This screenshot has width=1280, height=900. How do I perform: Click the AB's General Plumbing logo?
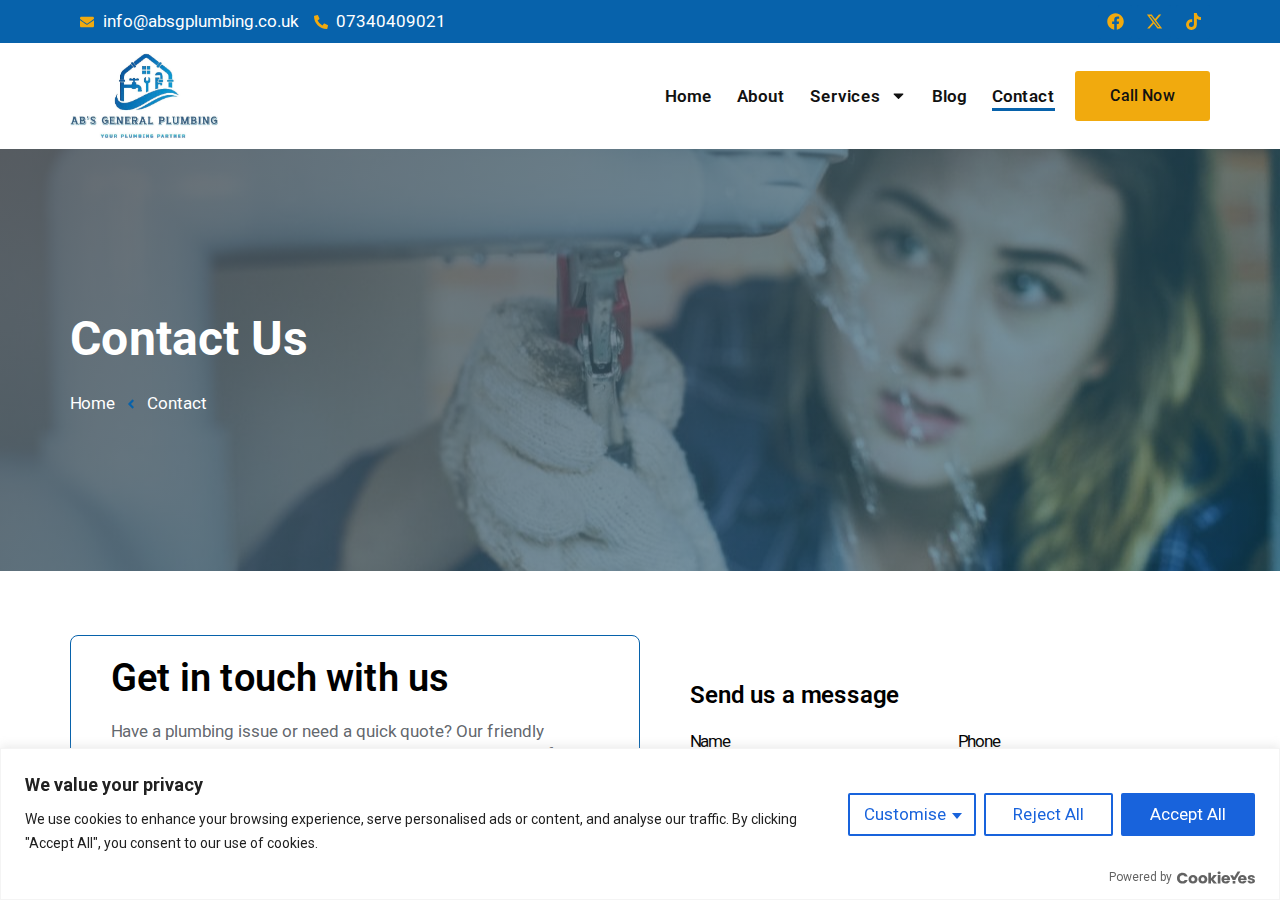click(144, 96)
